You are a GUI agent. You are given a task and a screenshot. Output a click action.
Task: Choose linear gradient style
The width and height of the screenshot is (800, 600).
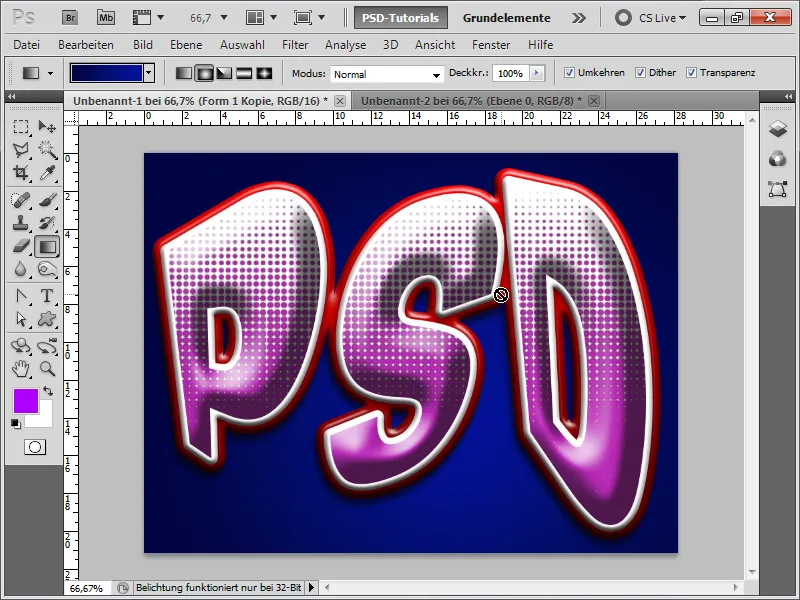184,73
